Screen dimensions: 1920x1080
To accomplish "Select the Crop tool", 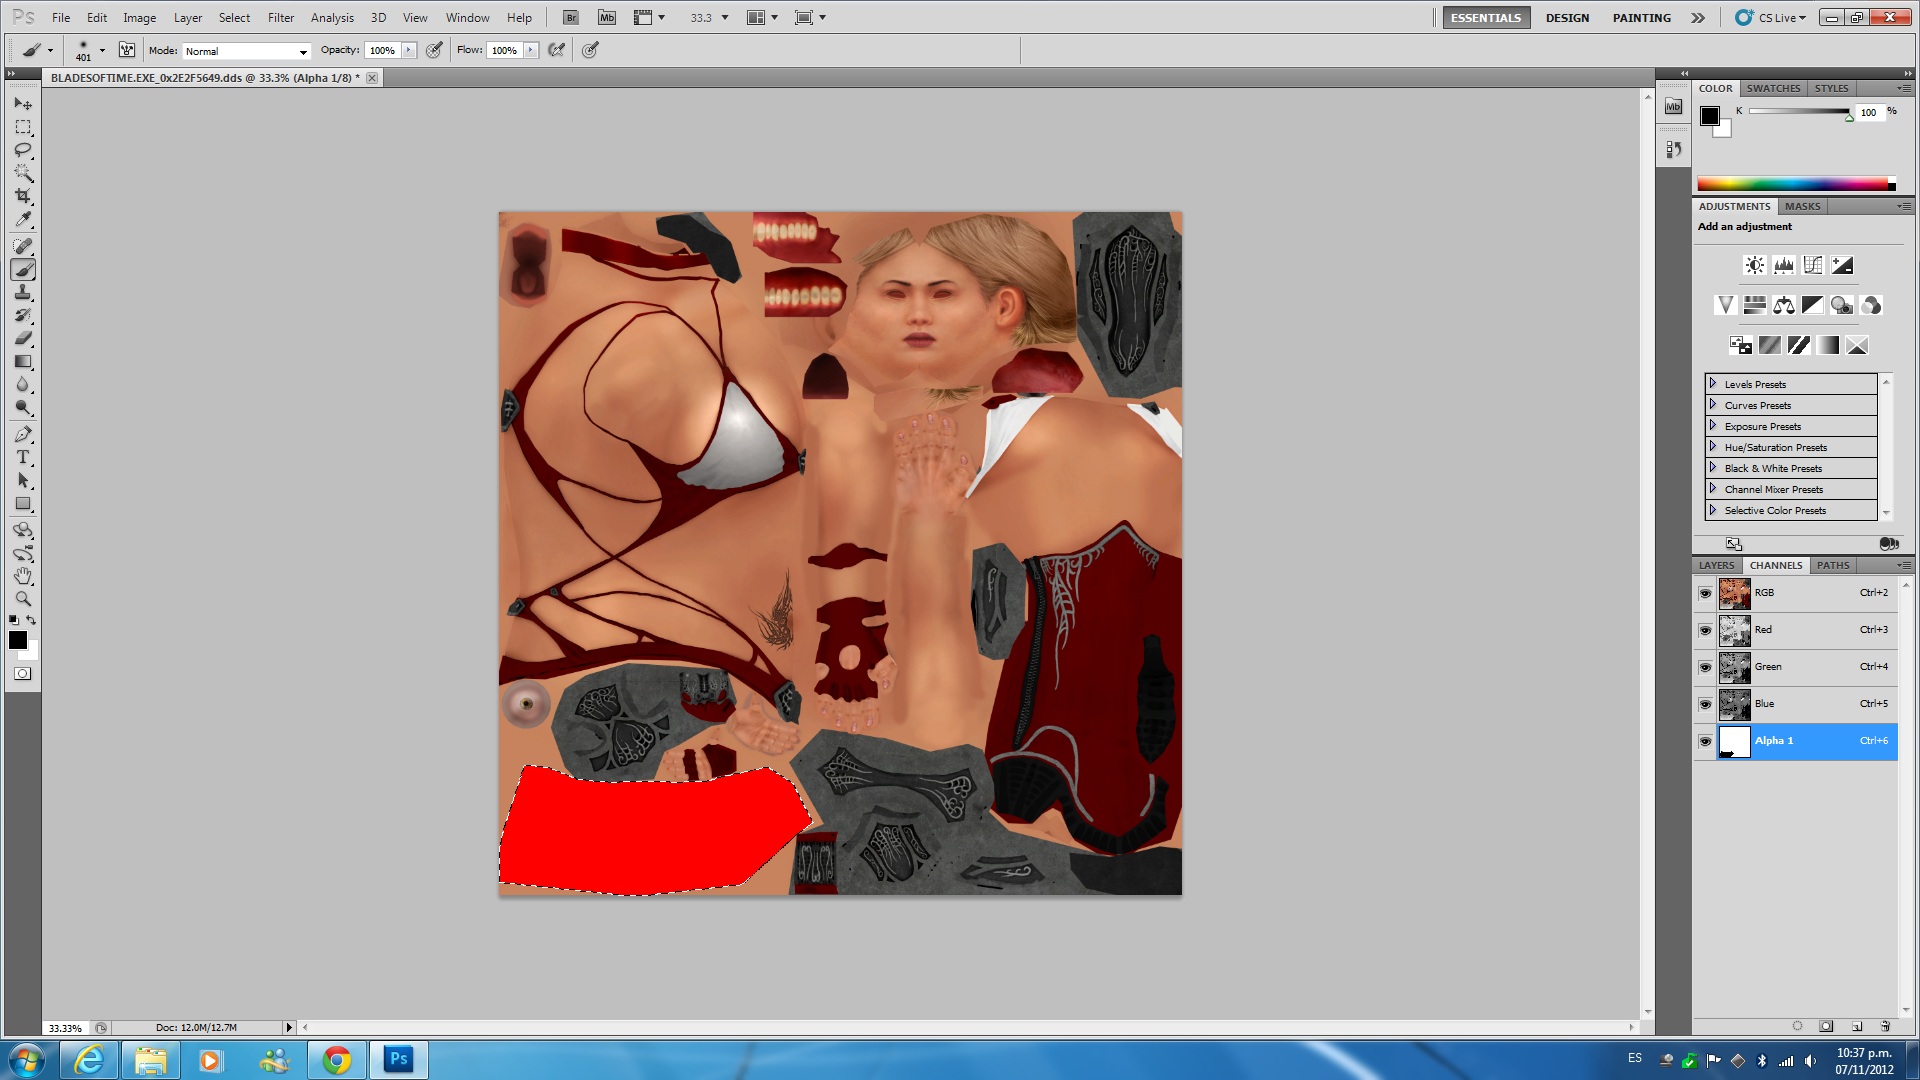I will coord(23,196).
